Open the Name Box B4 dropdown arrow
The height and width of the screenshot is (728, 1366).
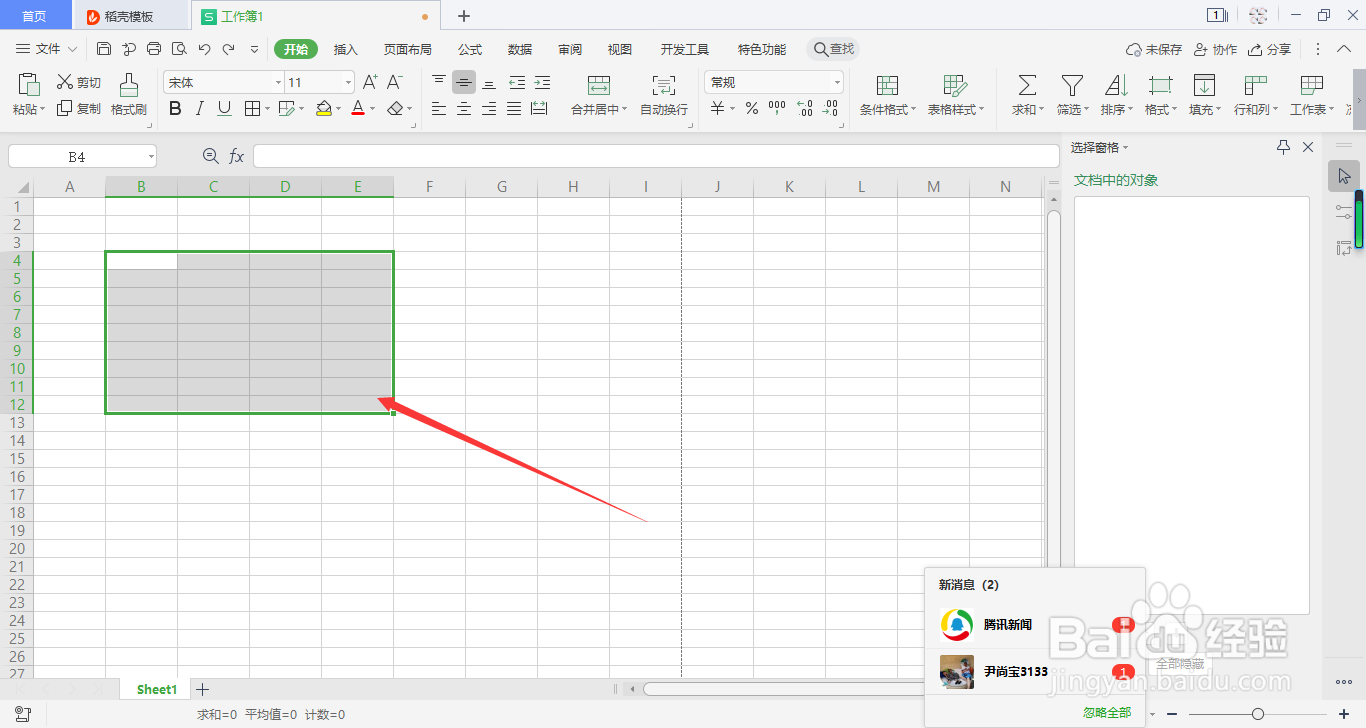point(151,157)
